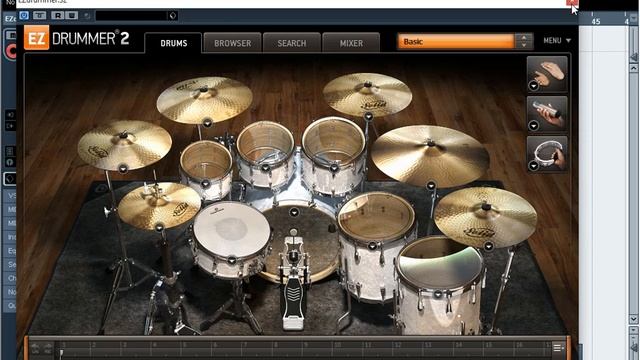This screenshot has width=640, height=360.
Task: Hit the far-left crash cymbal
Action: pyautogui.click(x=124, y=145)
